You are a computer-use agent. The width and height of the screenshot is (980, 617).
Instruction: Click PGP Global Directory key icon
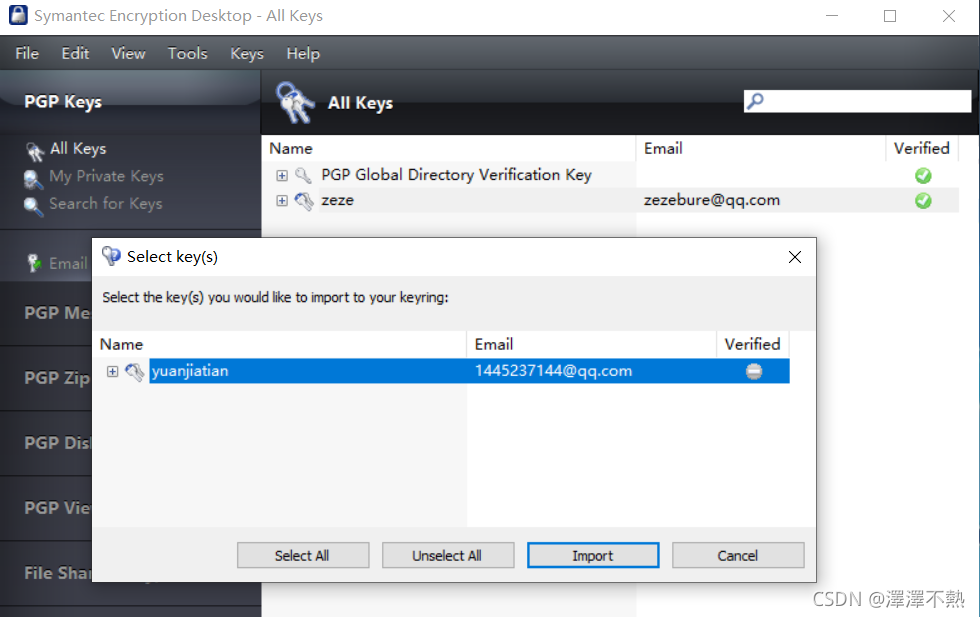303,175
